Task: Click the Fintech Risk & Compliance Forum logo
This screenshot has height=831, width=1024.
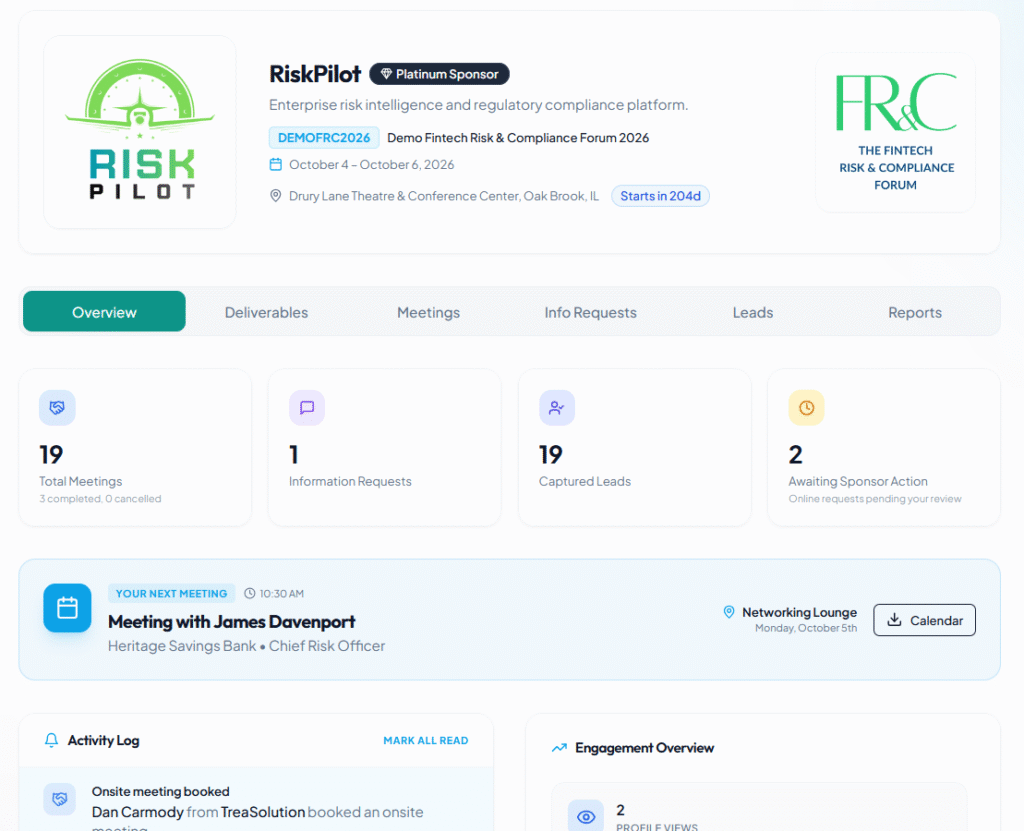Action: (895, 133)
